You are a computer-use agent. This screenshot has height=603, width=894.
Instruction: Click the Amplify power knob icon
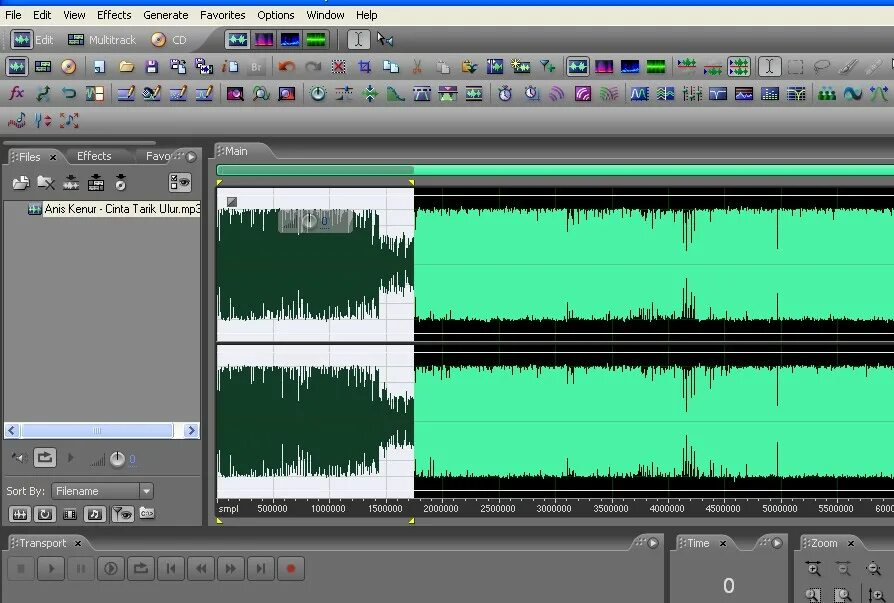(x=318, y=93)
